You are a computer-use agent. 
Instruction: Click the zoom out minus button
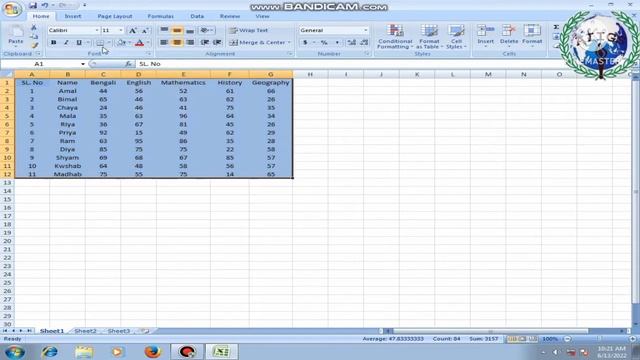click(x=567, y=339)
